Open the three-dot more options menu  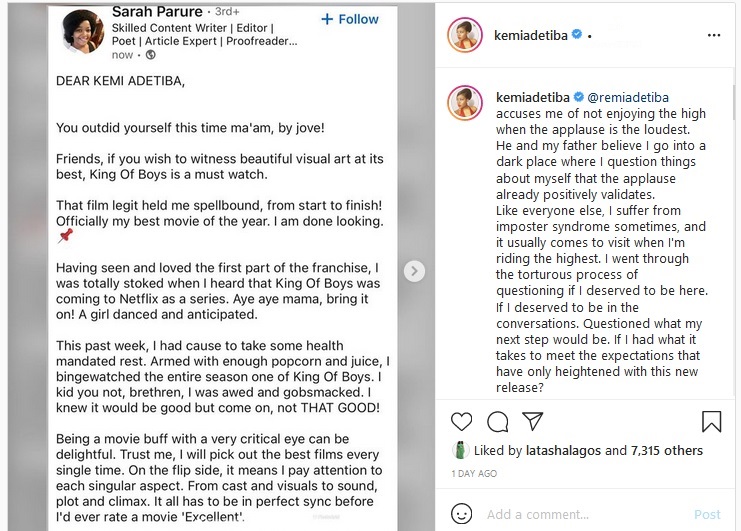coord(713,35)
